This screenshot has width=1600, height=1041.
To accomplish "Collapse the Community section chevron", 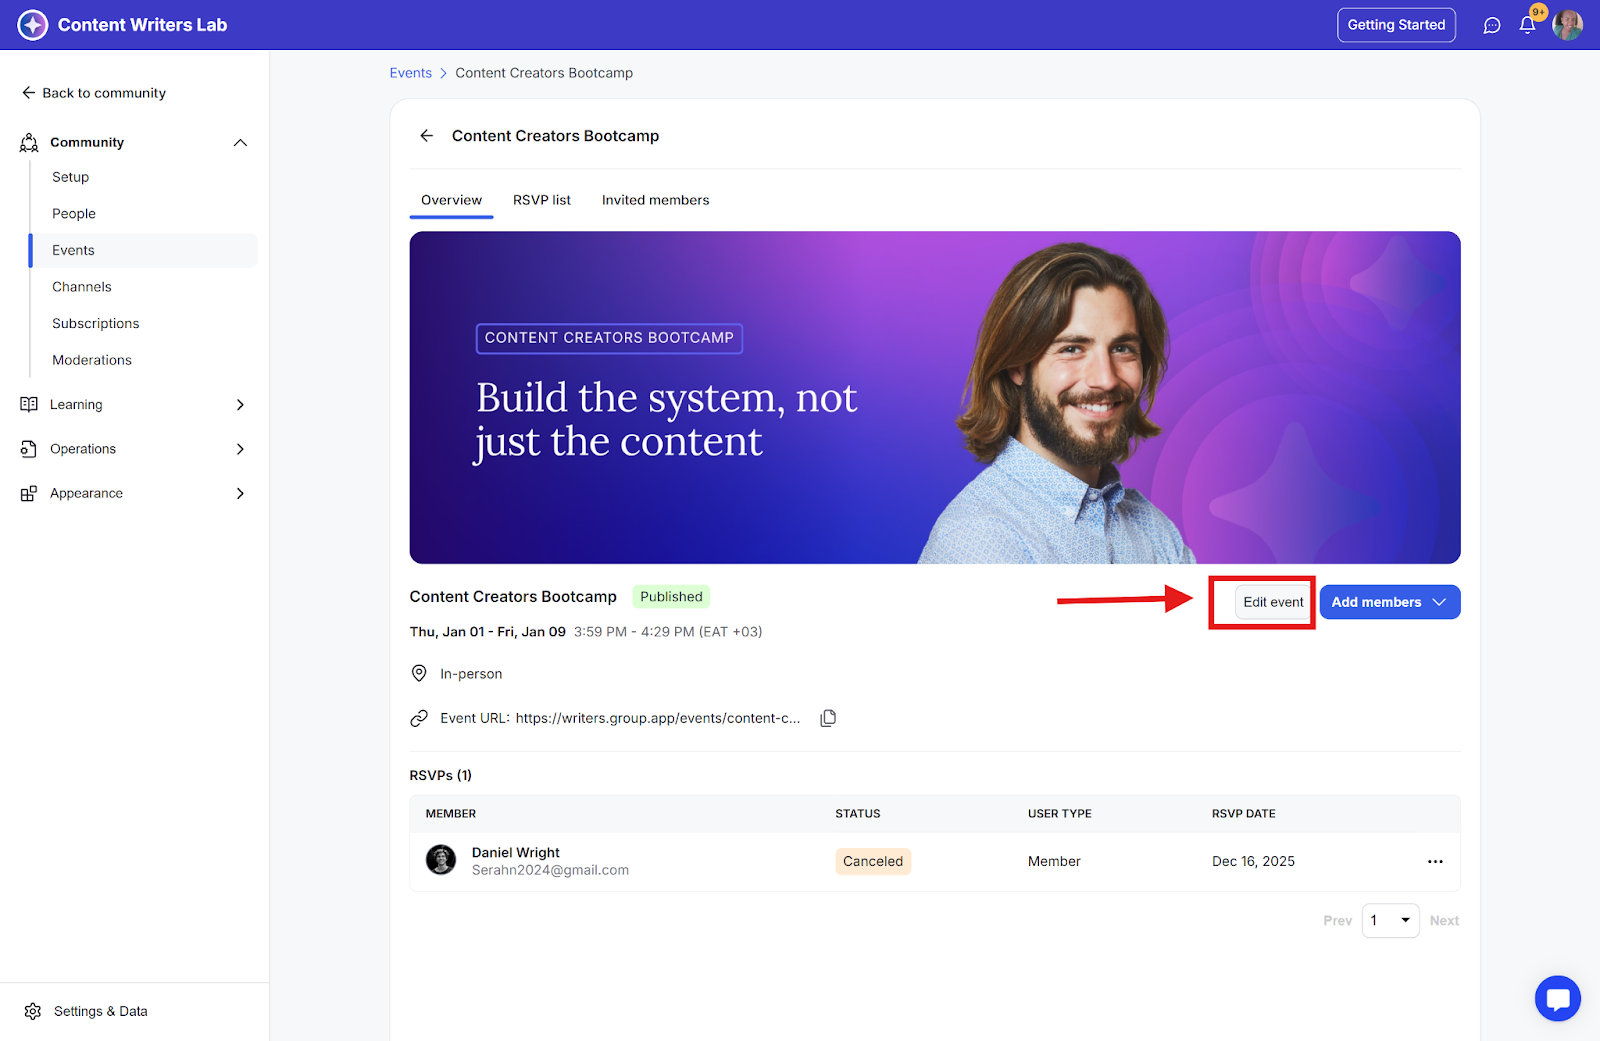I will [240, 143].
